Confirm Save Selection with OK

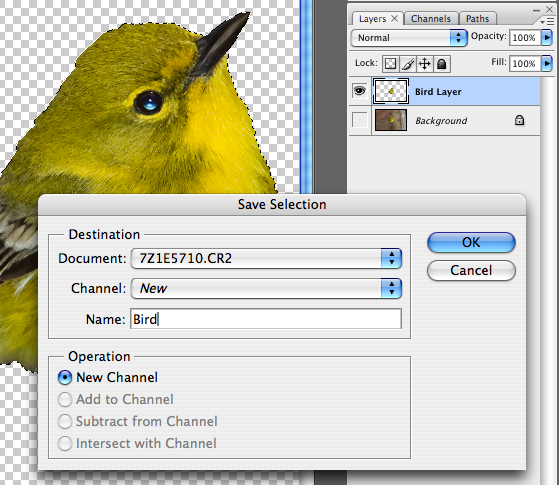coord(471,242)
